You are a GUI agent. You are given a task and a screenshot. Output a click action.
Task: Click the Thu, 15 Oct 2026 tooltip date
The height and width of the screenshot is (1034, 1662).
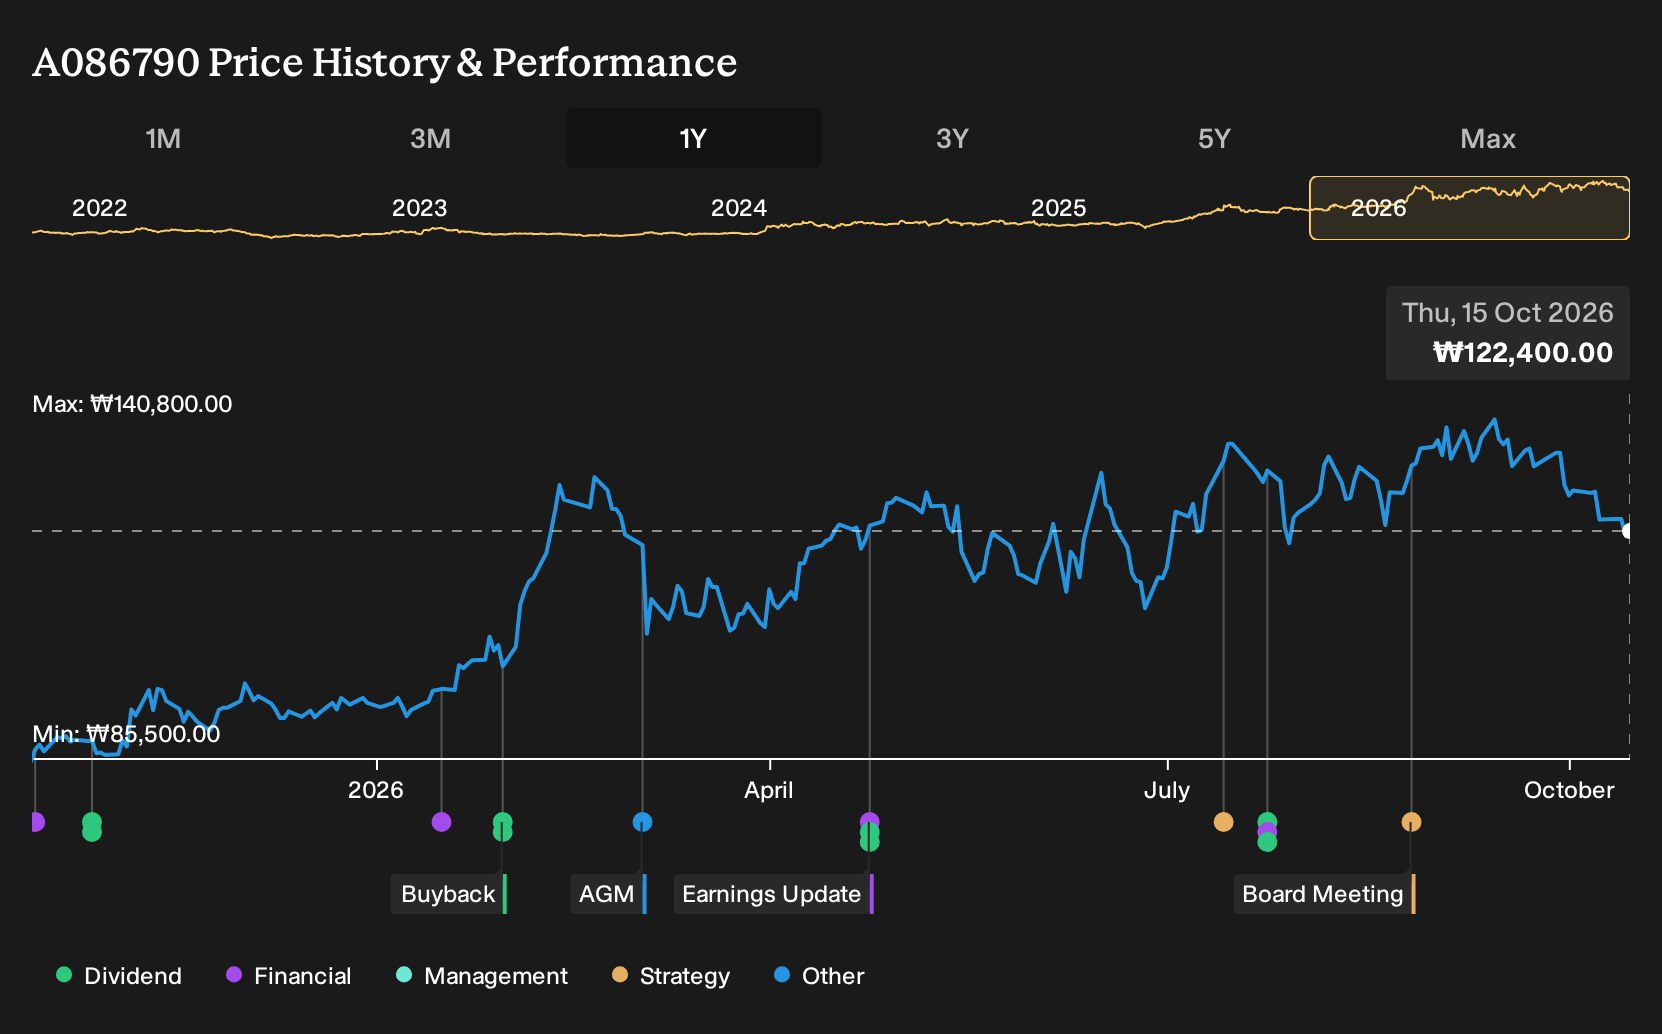tap(1508, 313)
